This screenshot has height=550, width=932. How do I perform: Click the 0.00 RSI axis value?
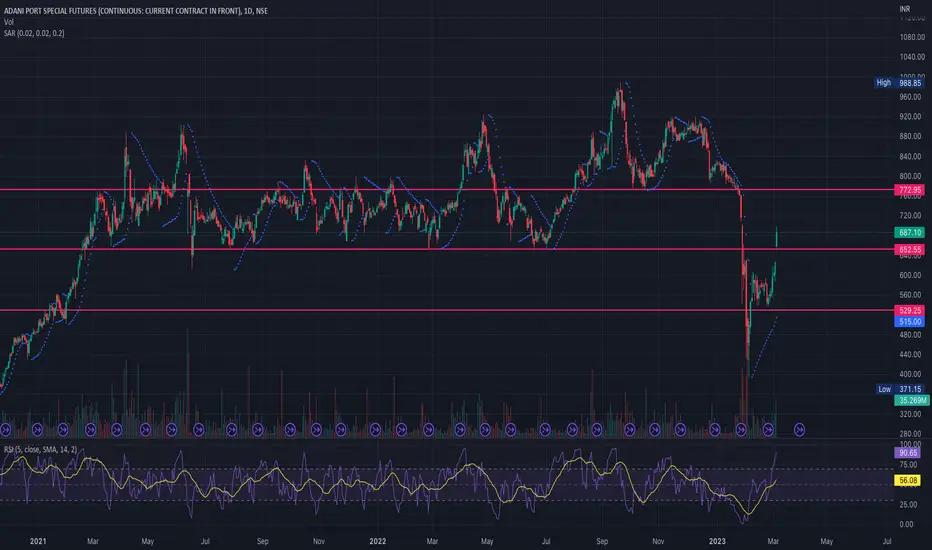pos(906,524)
